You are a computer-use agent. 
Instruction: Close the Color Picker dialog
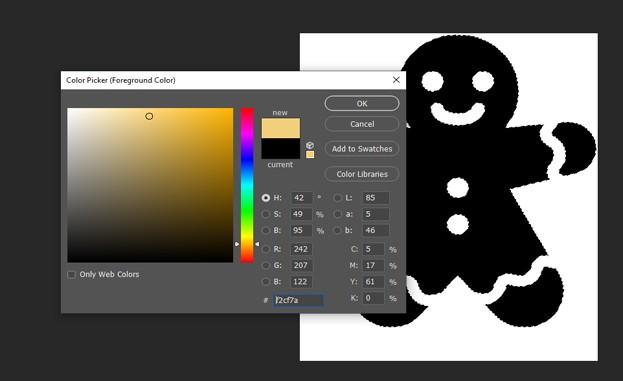(x=396, y=80)
